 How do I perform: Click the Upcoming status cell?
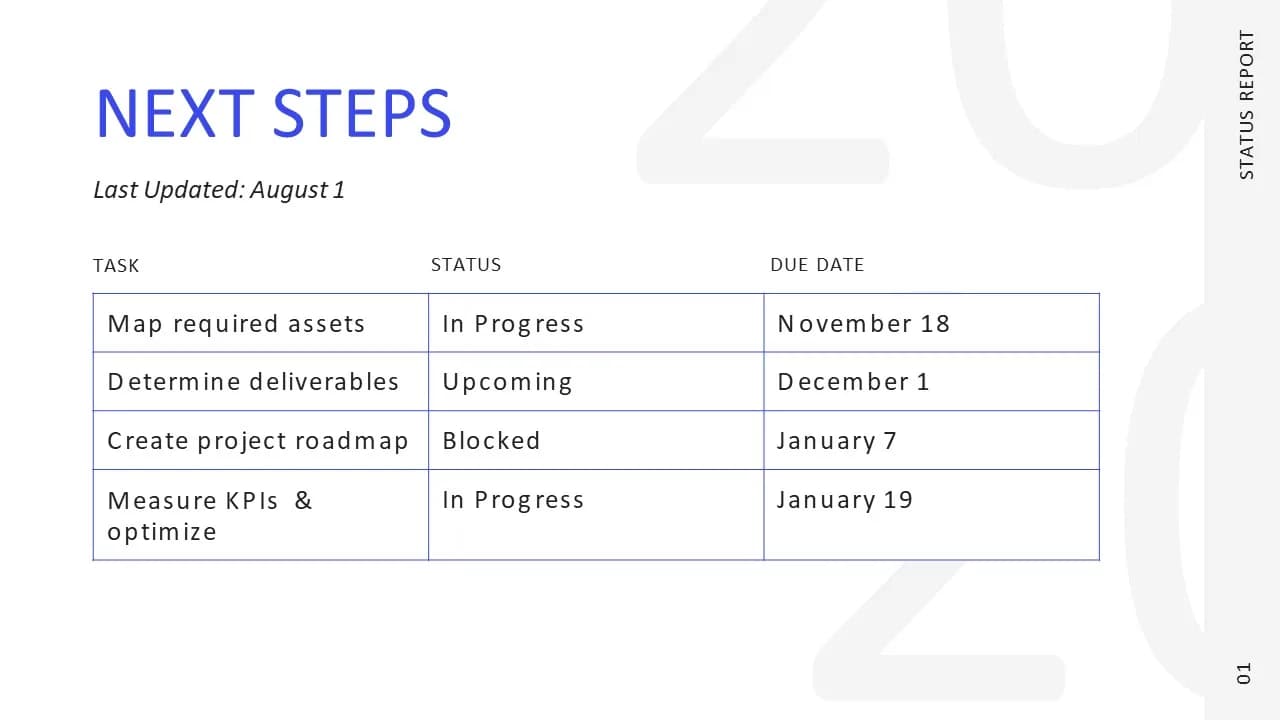(x=596, y=381)
